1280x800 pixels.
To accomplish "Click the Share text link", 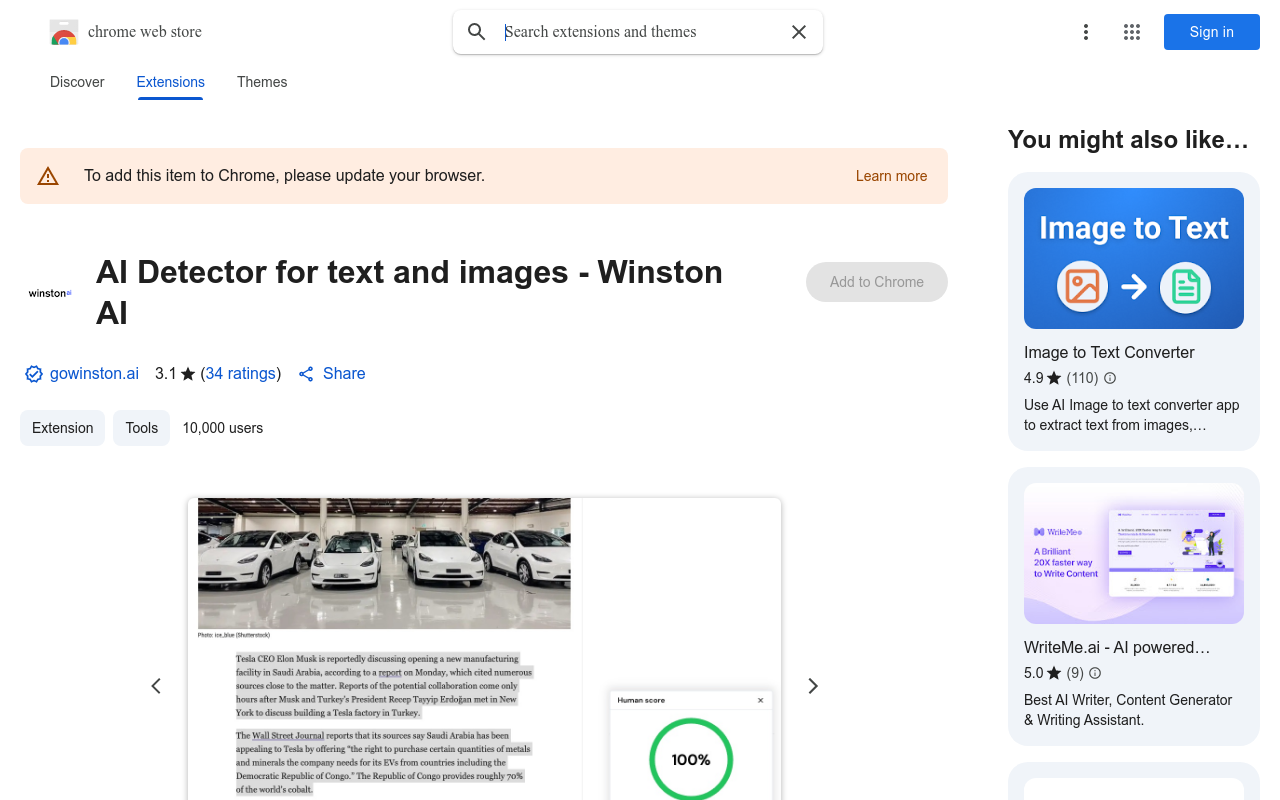I will pos(344,373).
